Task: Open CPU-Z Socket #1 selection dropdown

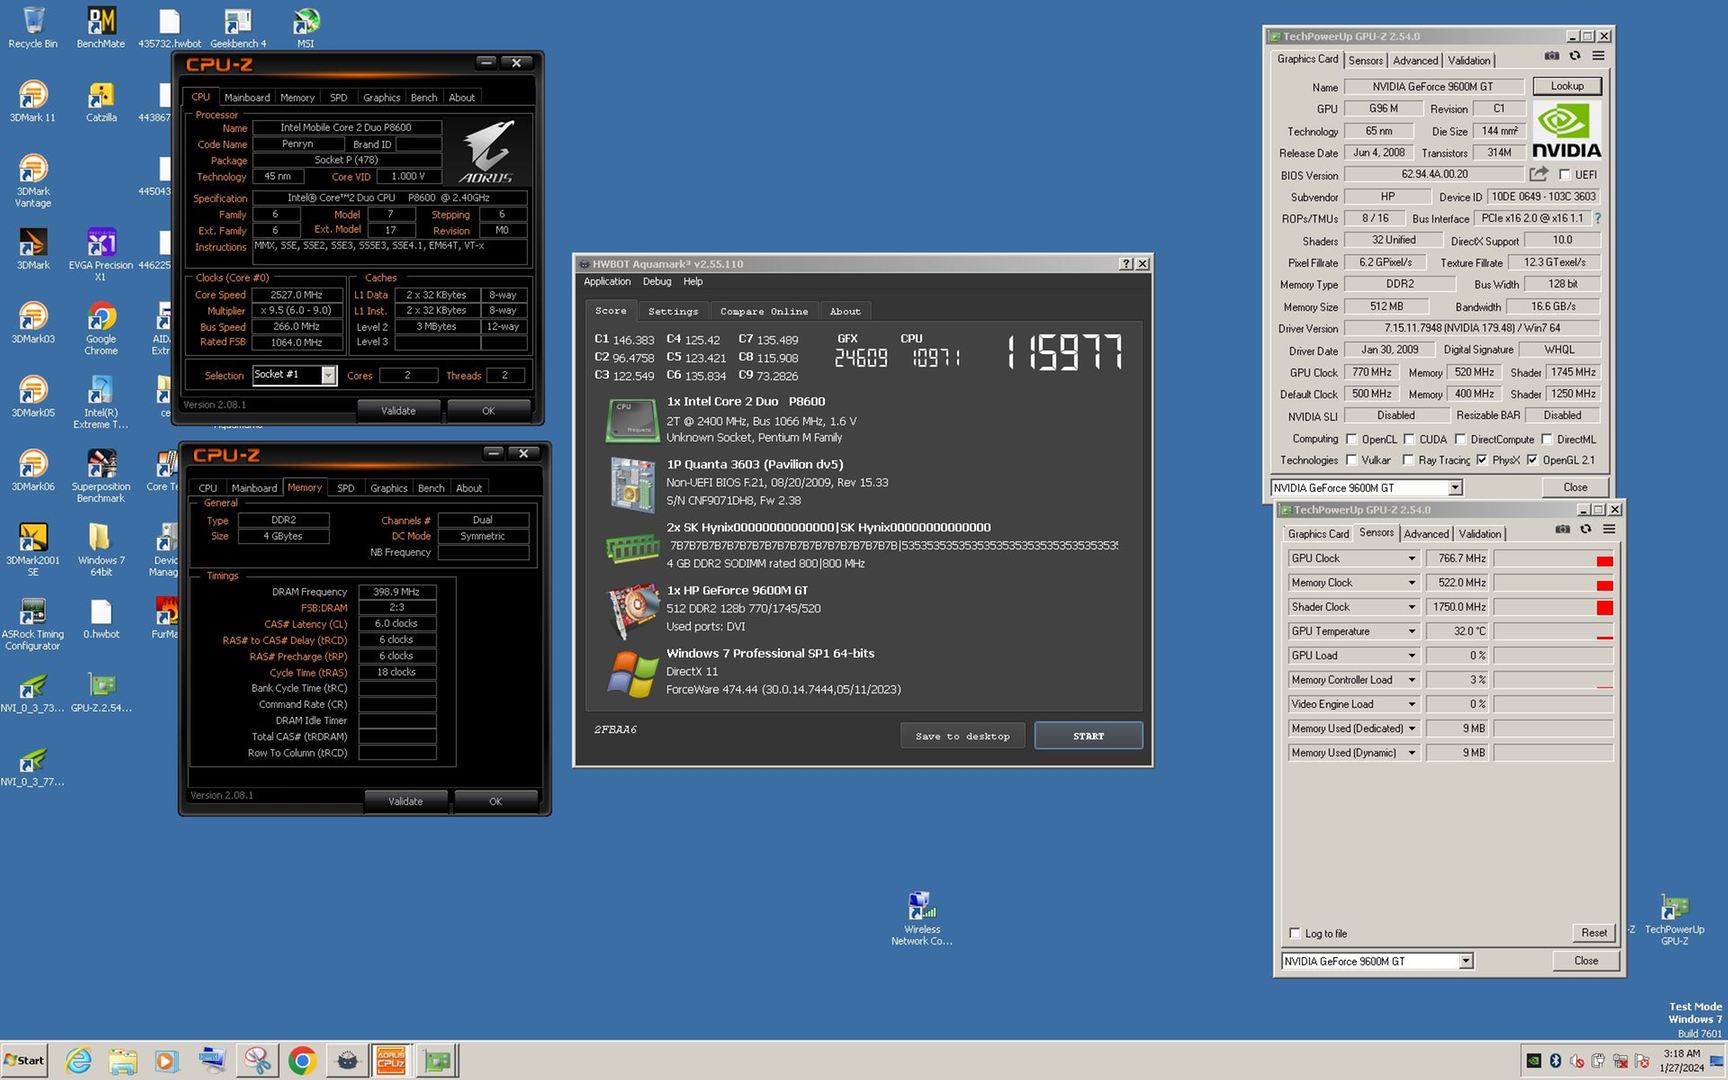Action: click(328, 375)
